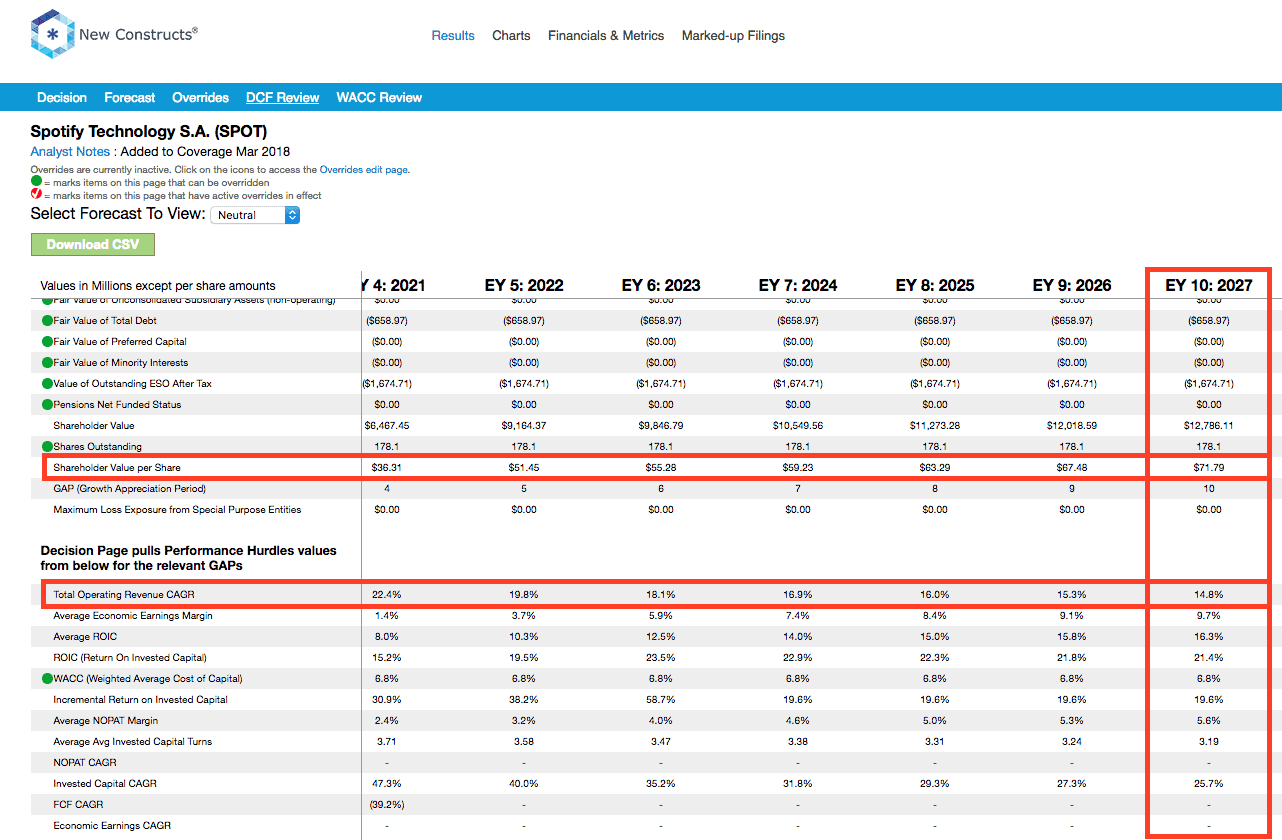Switch to the DCF Review tab

283,97
